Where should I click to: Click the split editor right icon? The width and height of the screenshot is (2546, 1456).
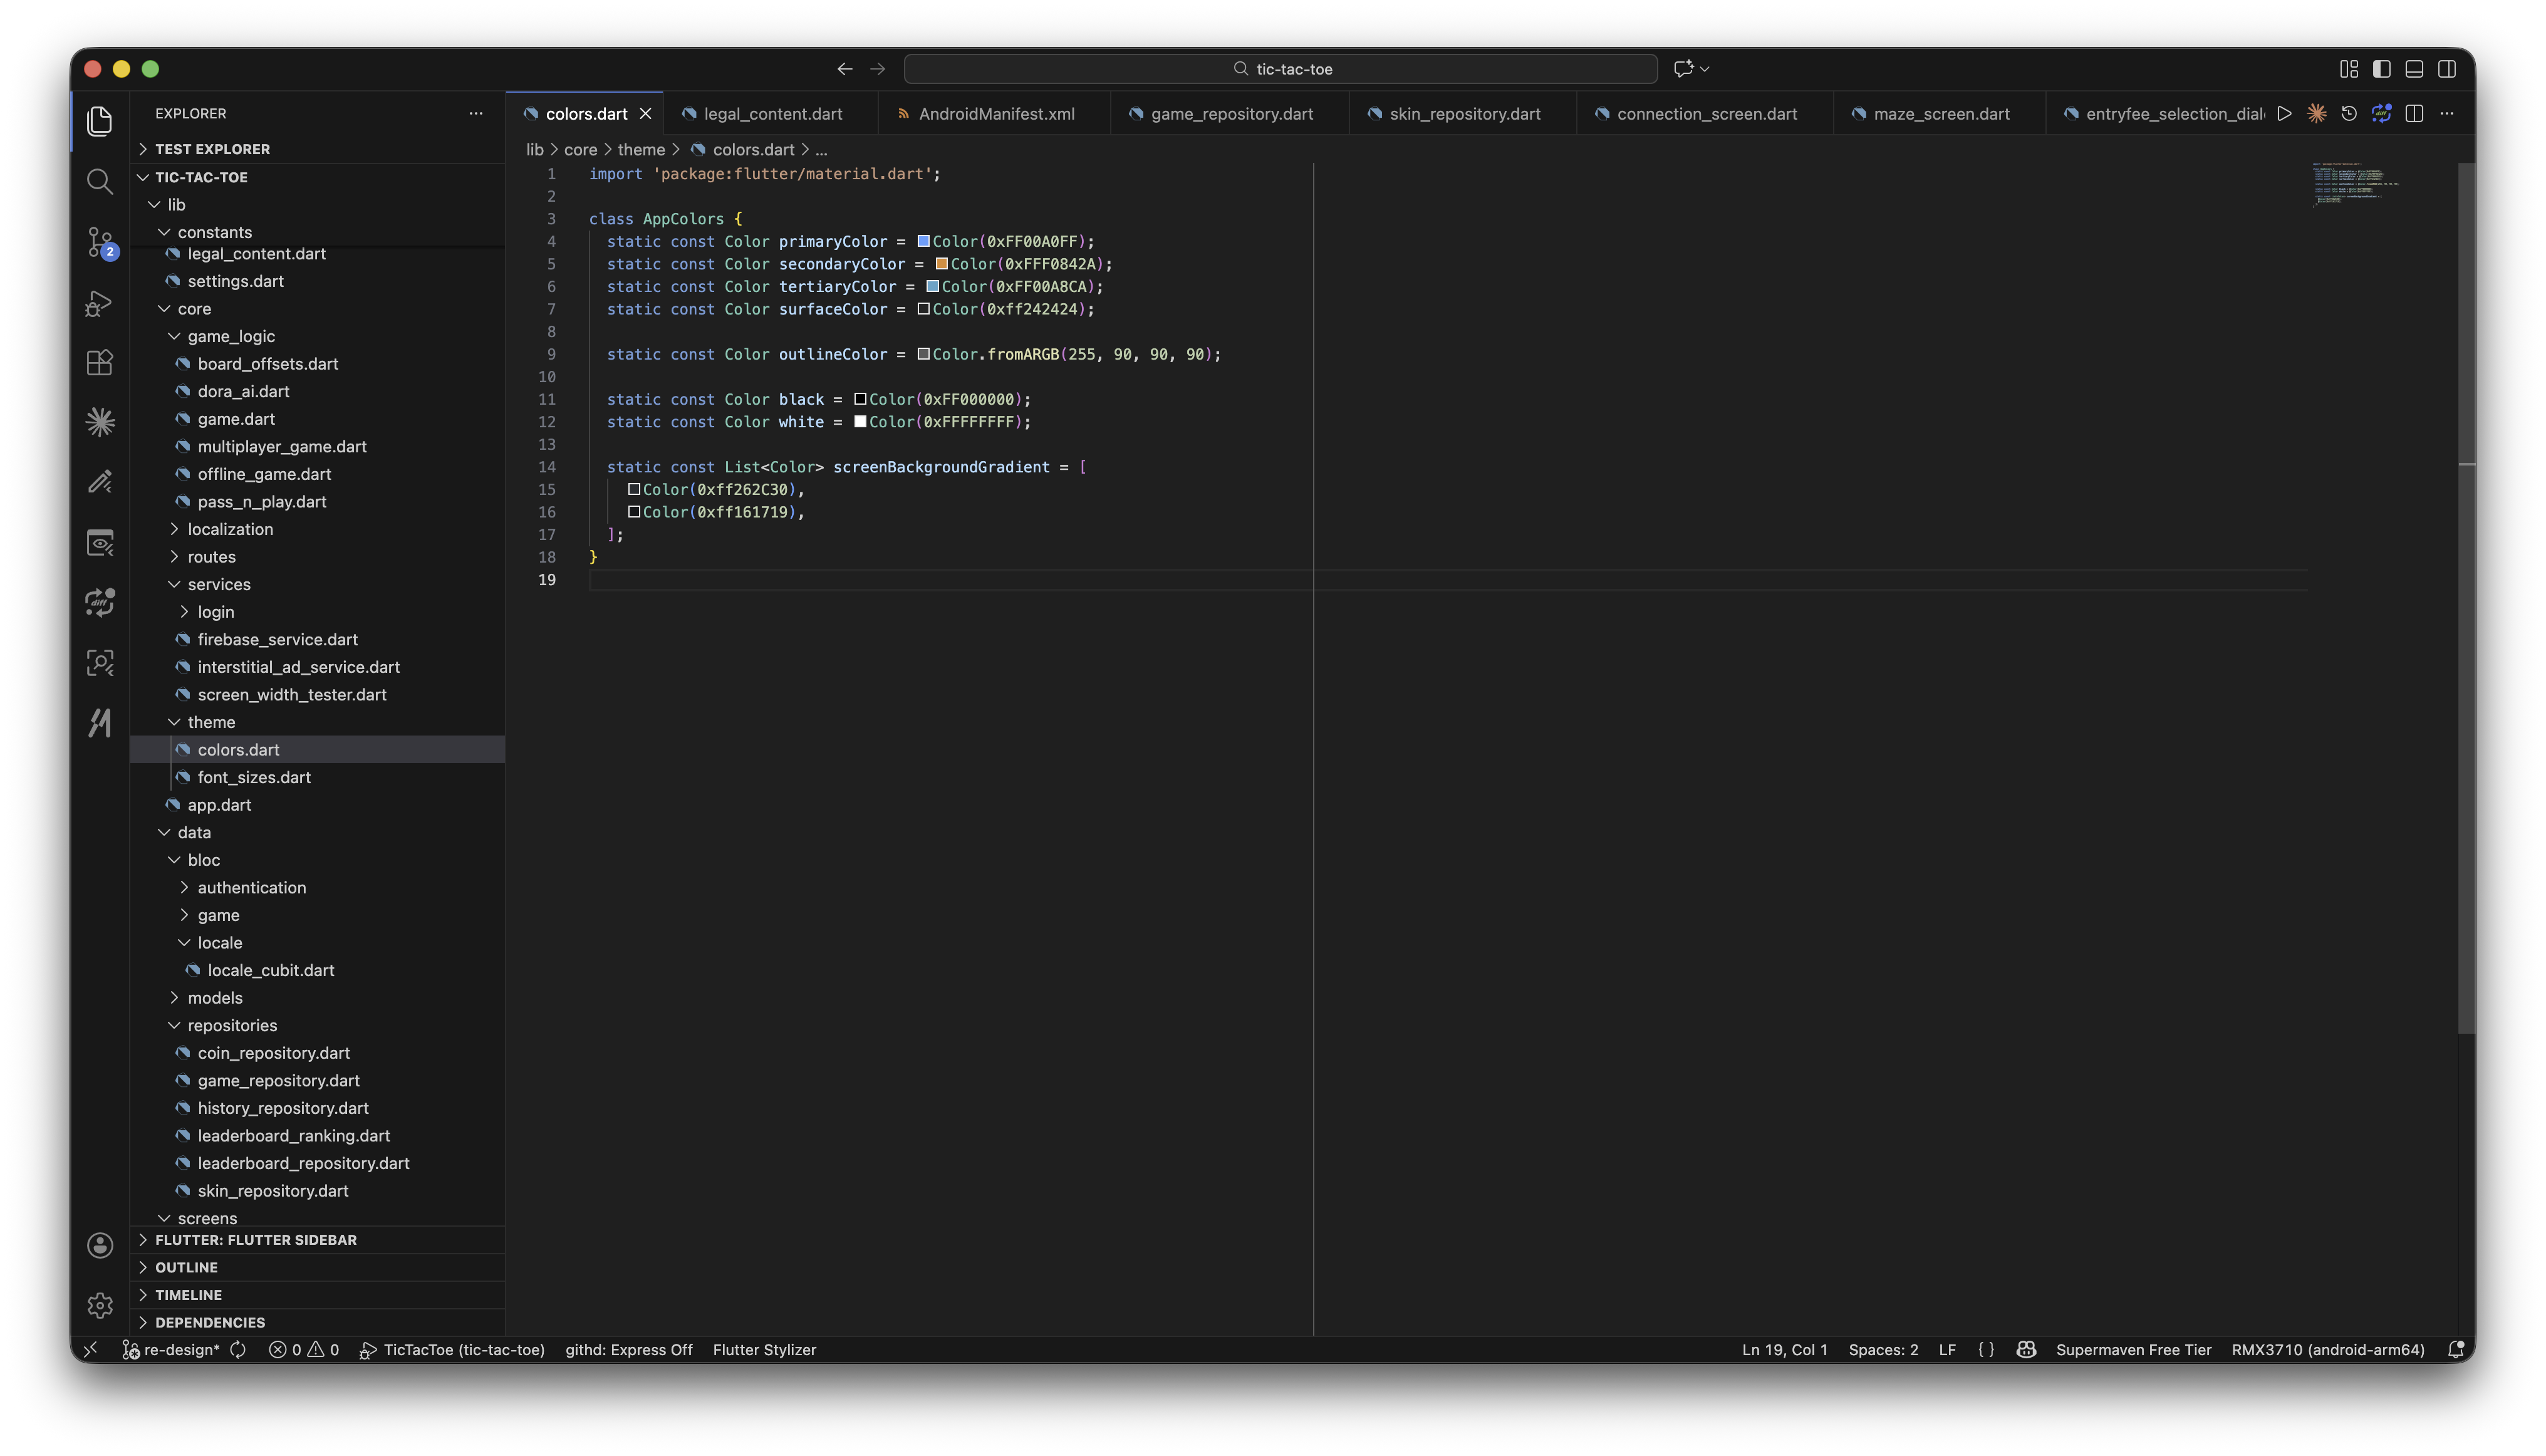click(2414, 114)
